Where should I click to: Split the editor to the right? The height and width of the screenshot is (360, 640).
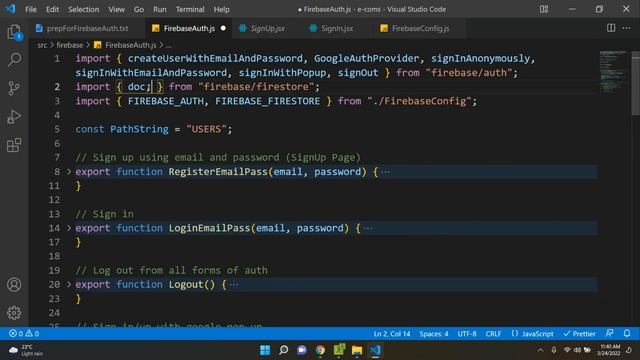(x=611, y=28)
